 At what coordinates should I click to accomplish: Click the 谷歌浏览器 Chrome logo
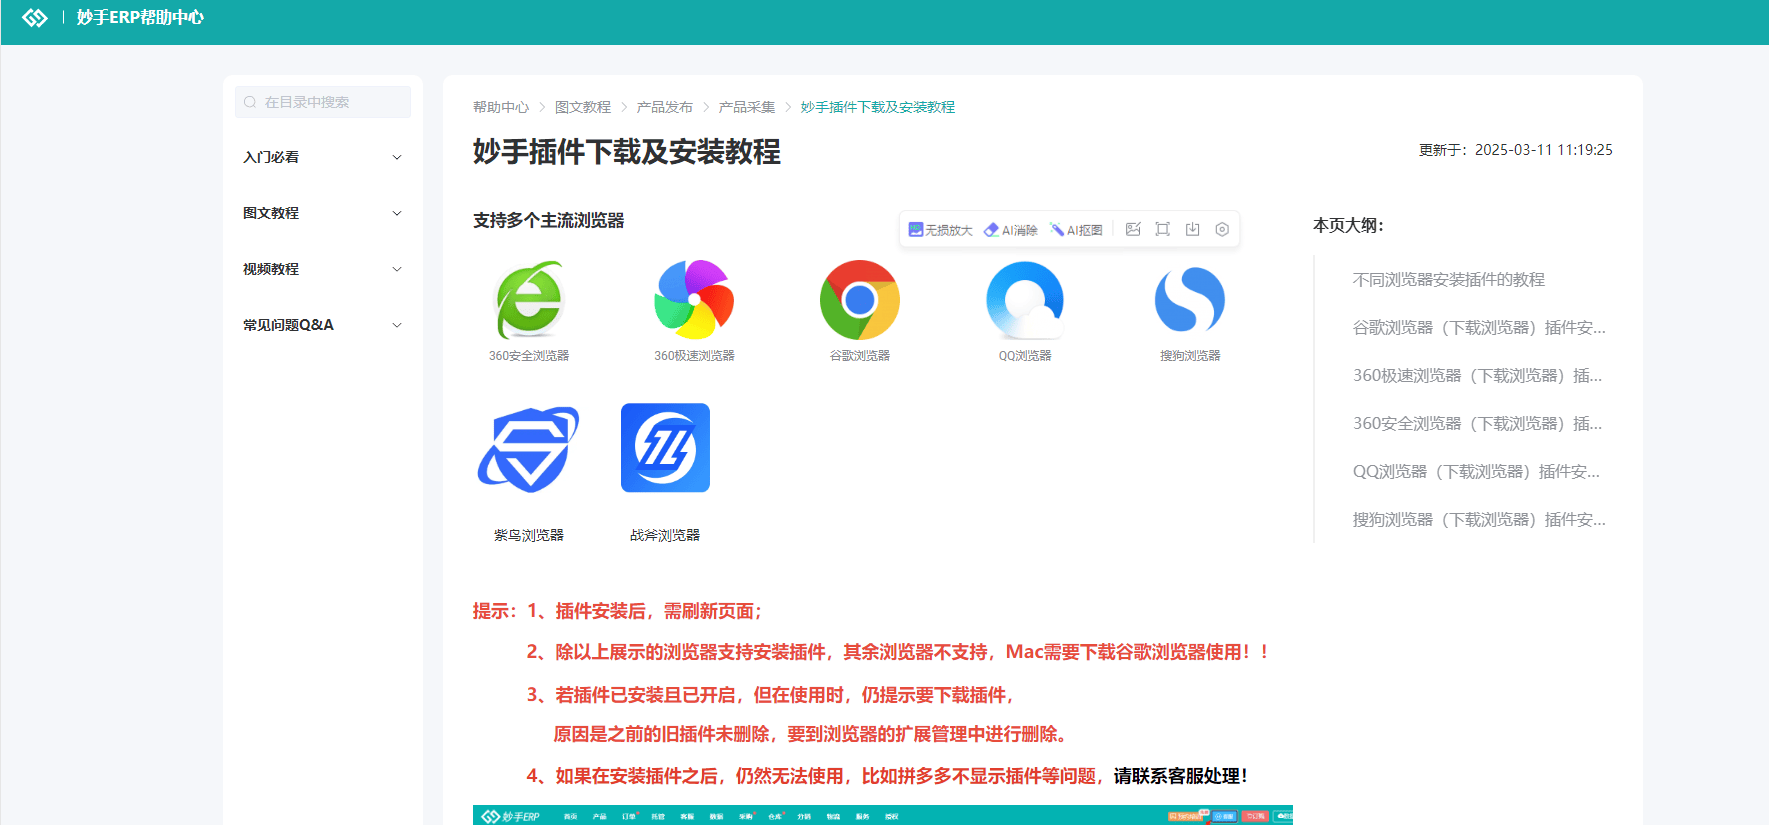[x=860, y=300]
